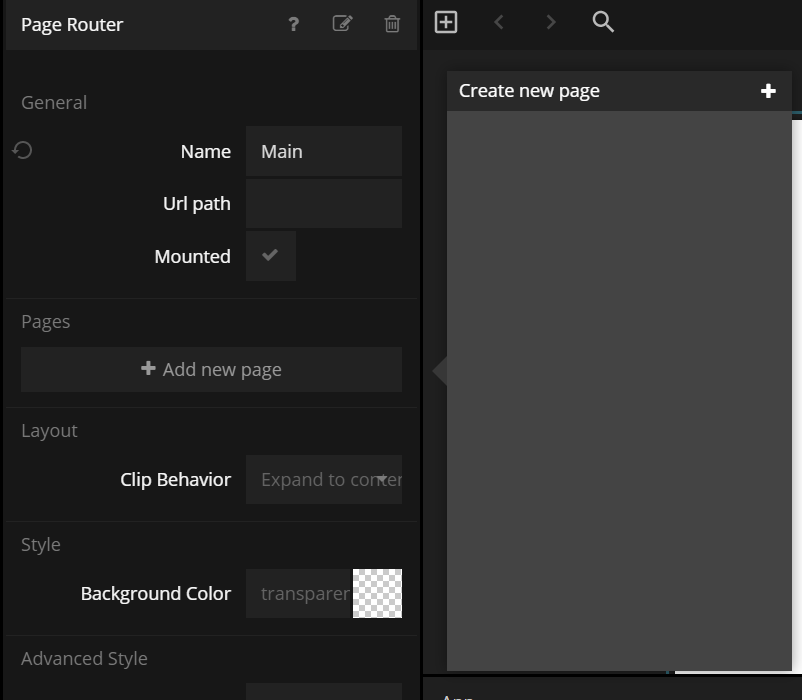The image size is (802, 700).
Task: Select the General section header
Action: pos(54,103)
